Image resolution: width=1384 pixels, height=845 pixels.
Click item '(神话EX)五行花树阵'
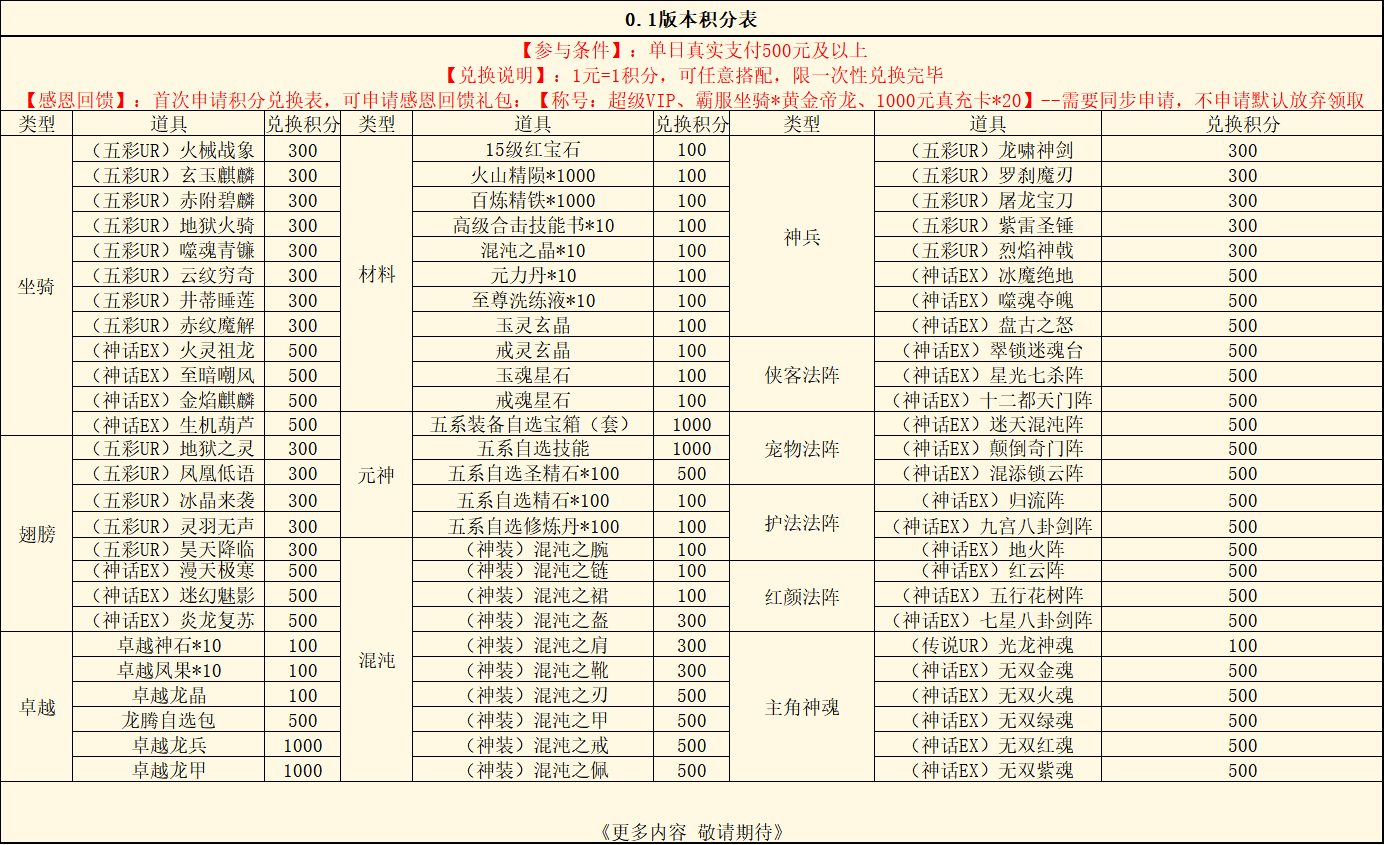tap(988, 595)
